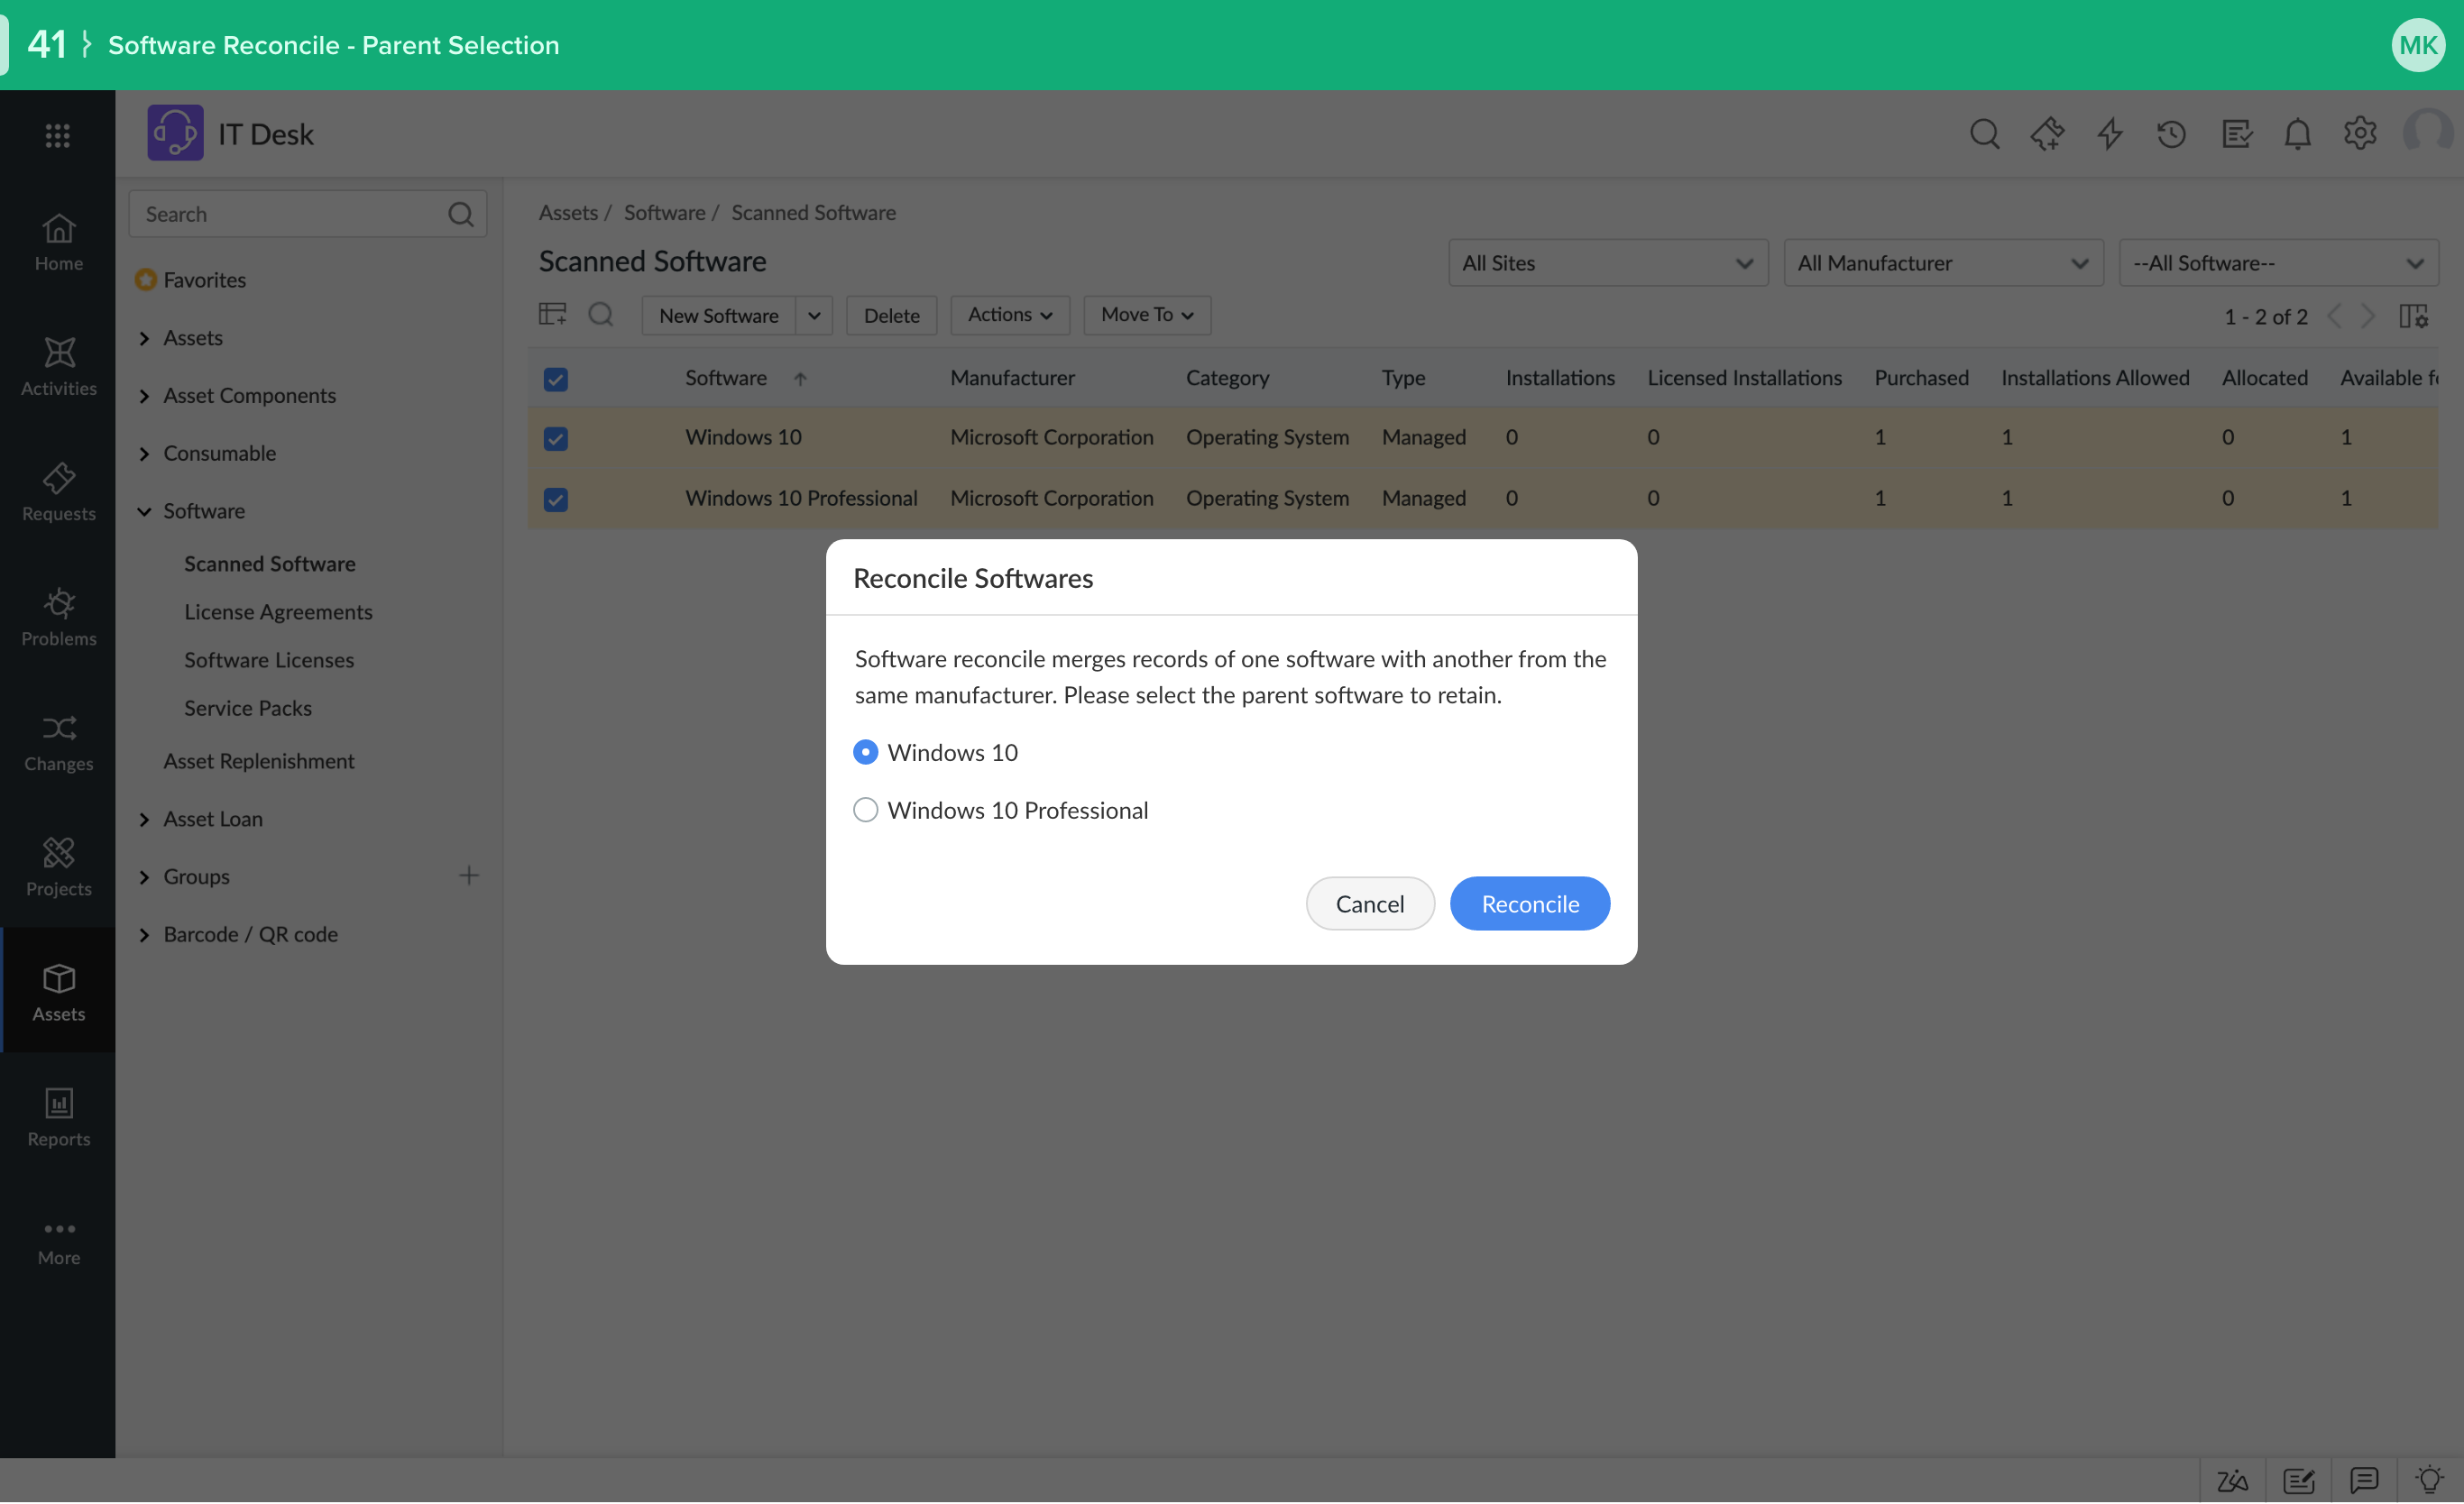
Task: Open notifications bell
Action: coord(2298,134)
